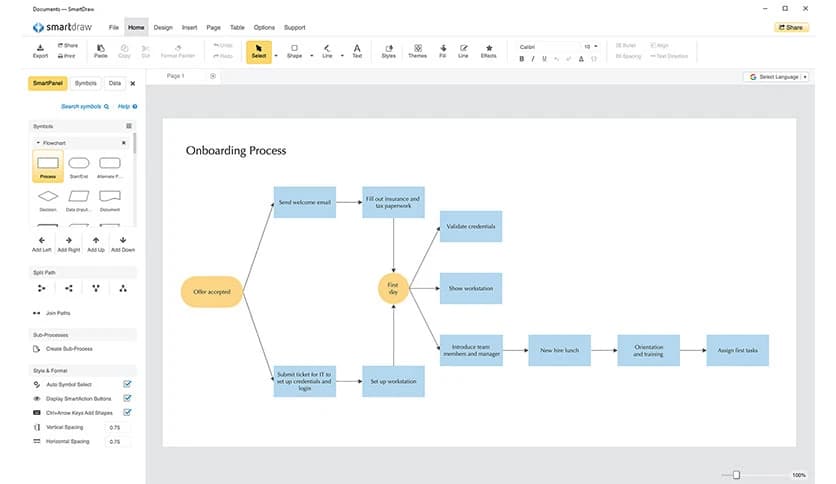The image size is (836, 484).
Task: Click Join Paths icon
Action: [41, 313]
